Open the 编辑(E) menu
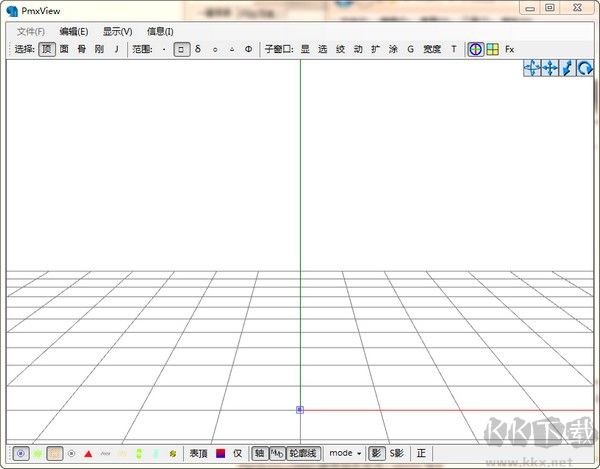The image size is (600, 469). point(73,31)
